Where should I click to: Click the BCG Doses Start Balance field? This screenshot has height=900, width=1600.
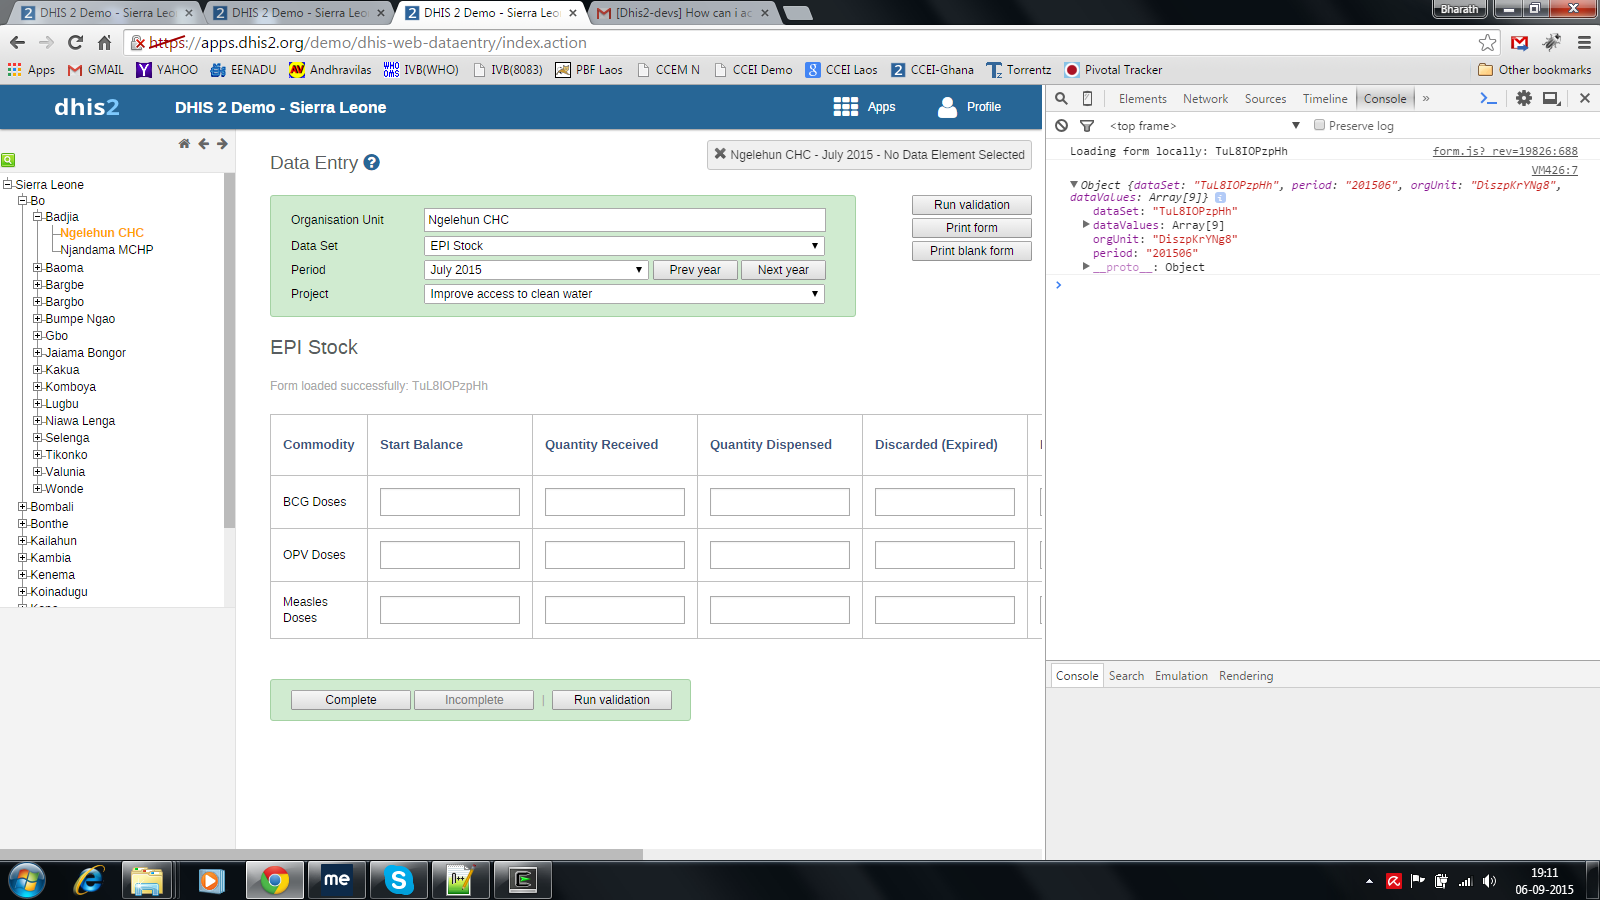[x=450, y=502]
